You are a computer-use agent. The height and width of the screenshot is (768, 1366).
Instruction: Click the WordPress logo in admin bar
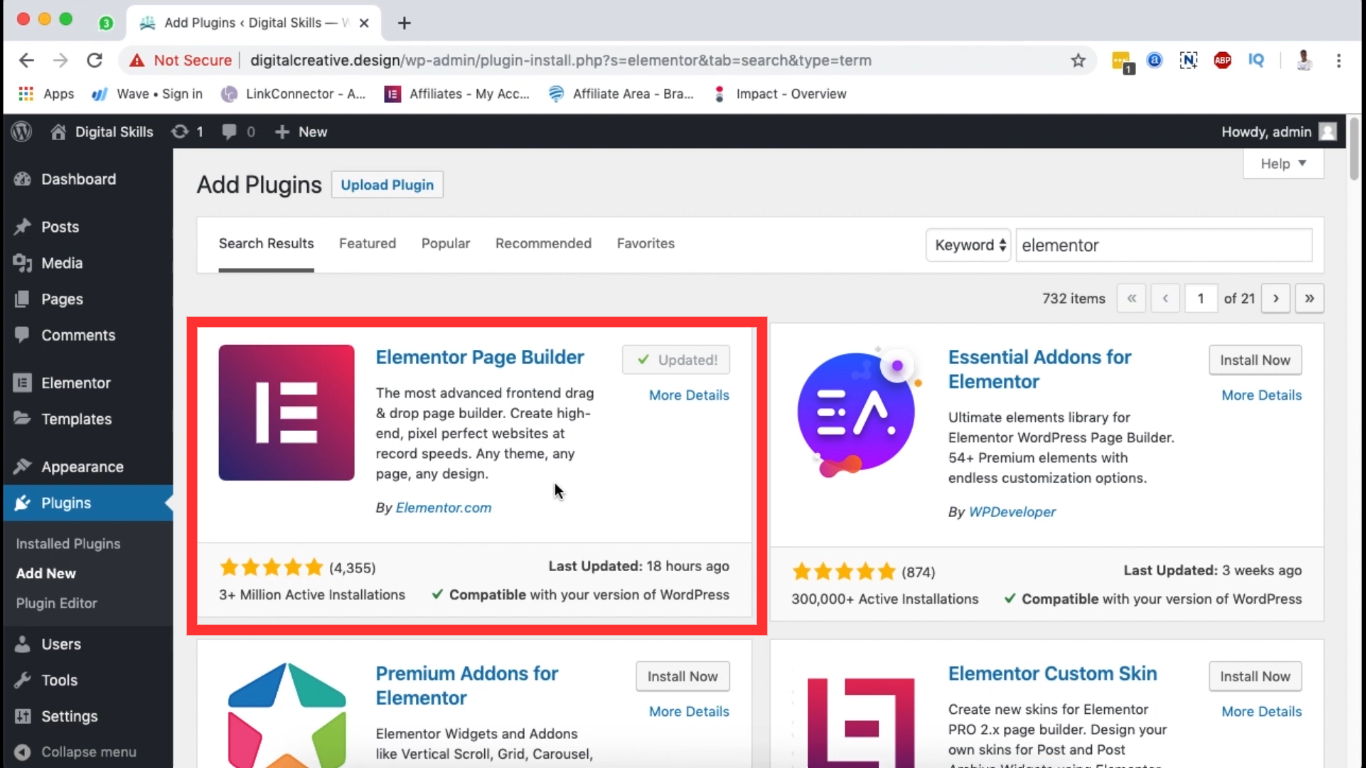click(21, 132)
